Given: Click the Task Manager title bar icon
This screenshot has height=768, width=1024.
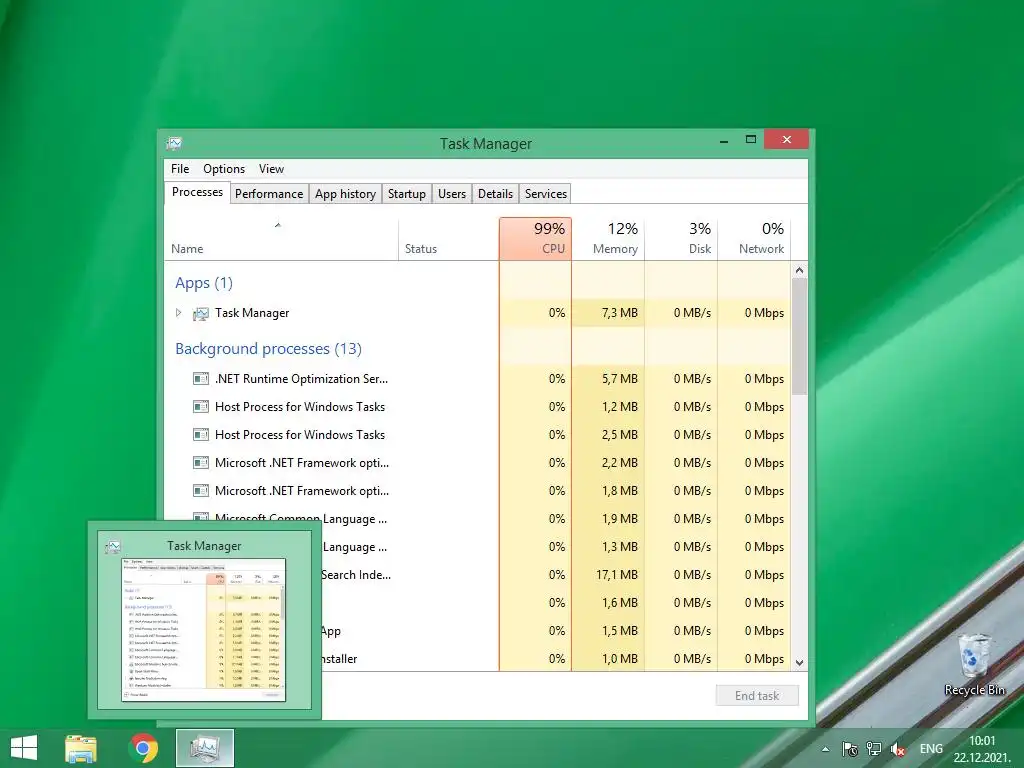Looking at the screenshot, I should coord(174,143).
